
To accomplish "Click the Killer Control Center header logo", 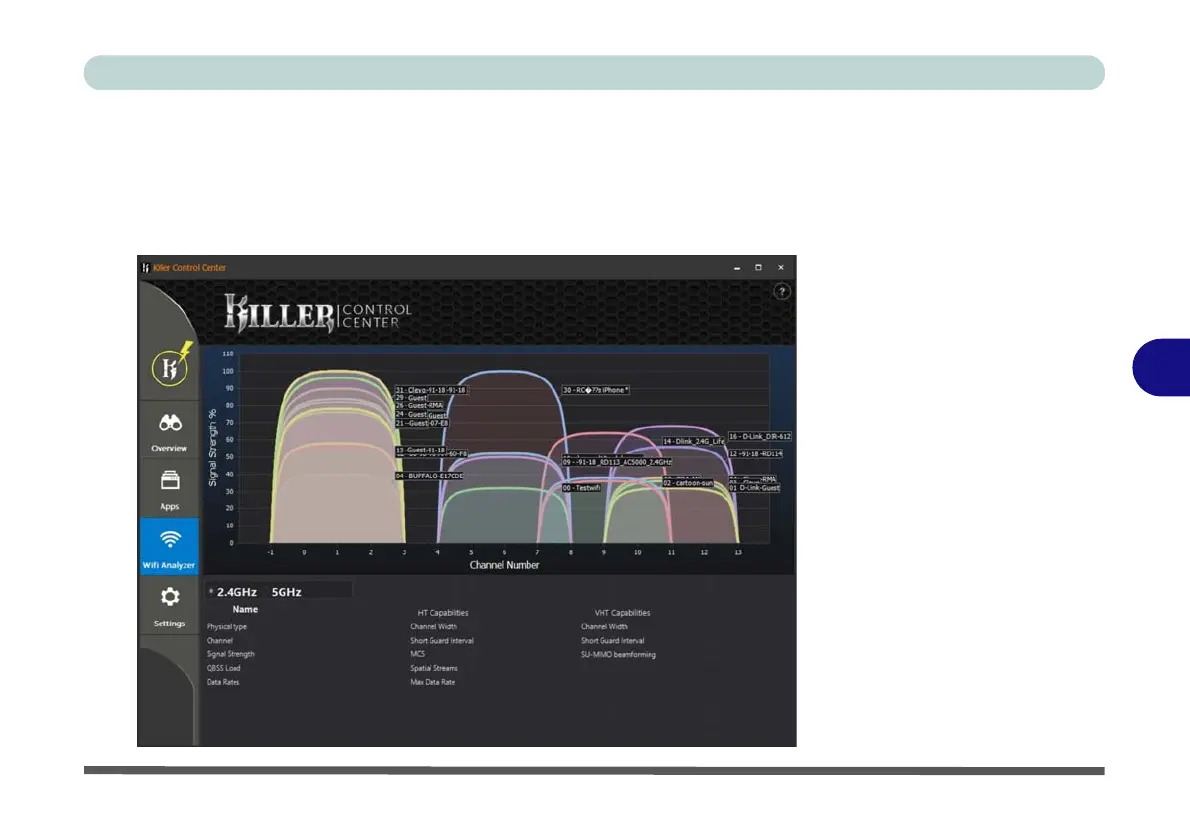I will point(317,312).
